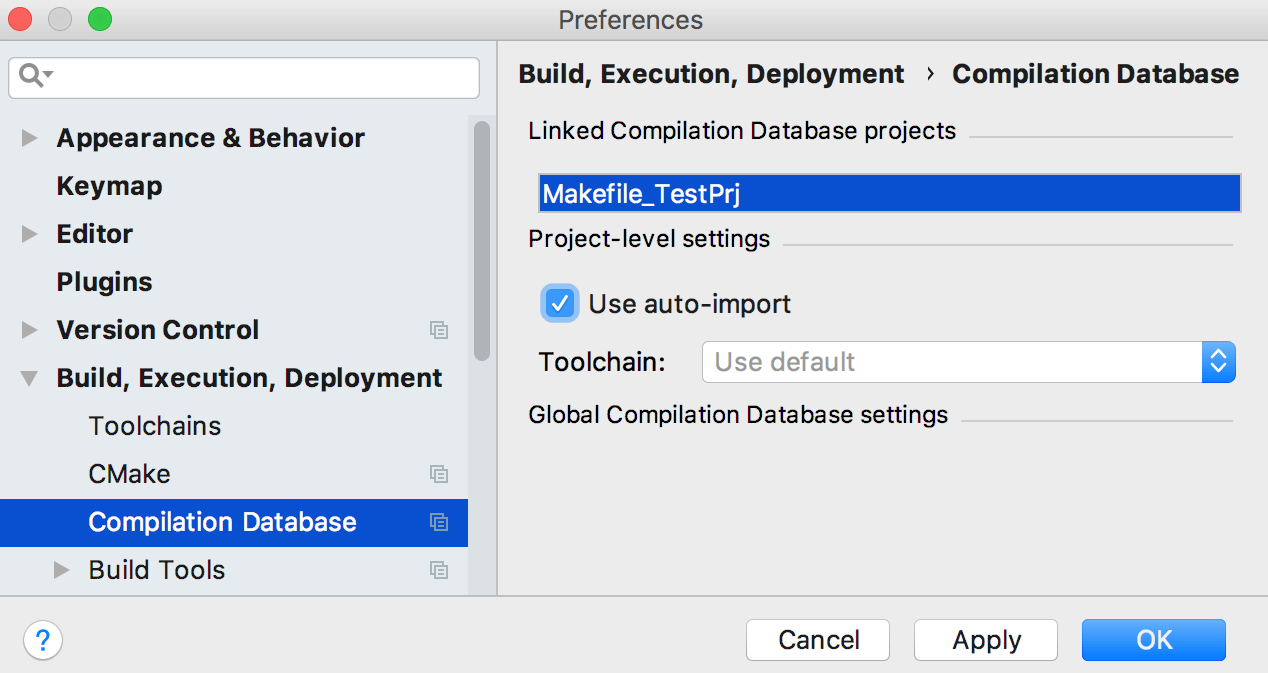Image resolution: width=1268 pixels, height=673 pixels.
Task: Click the settings tree vertical scrollbar
Action: [482, 240]
